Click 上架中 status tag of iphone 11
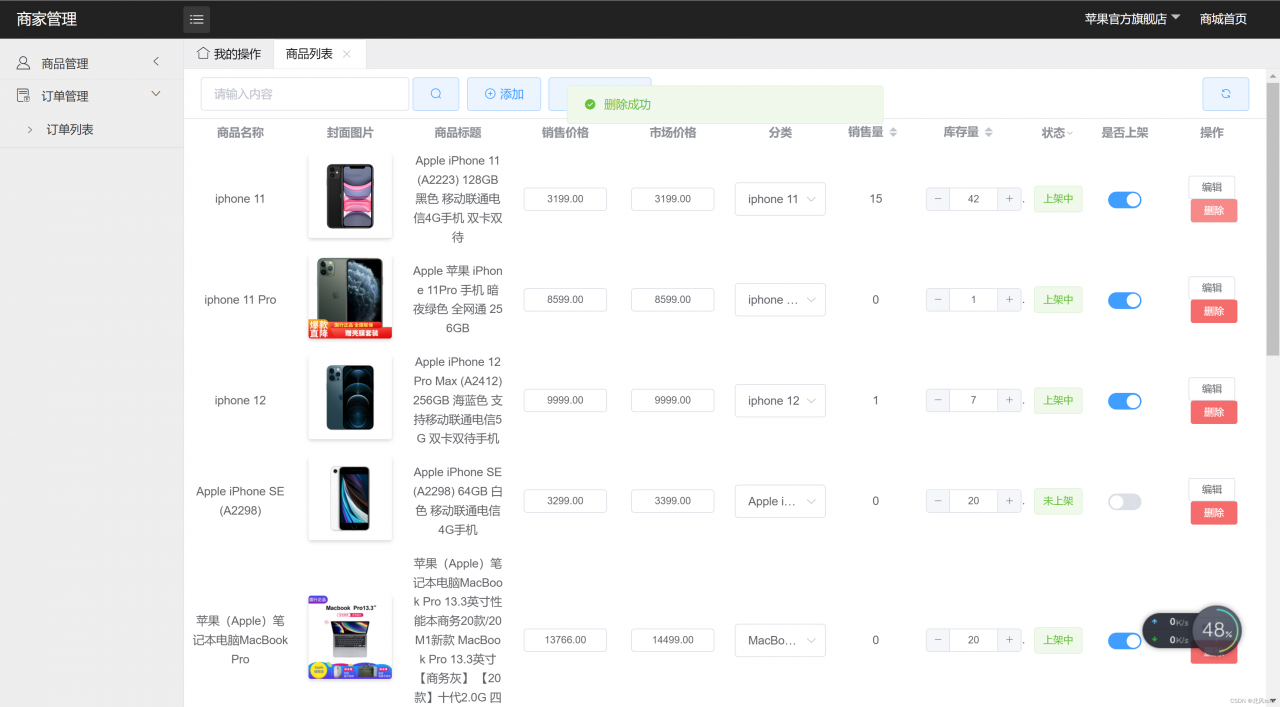This screenshot has width=1280, height=707. click(1058, 199)
